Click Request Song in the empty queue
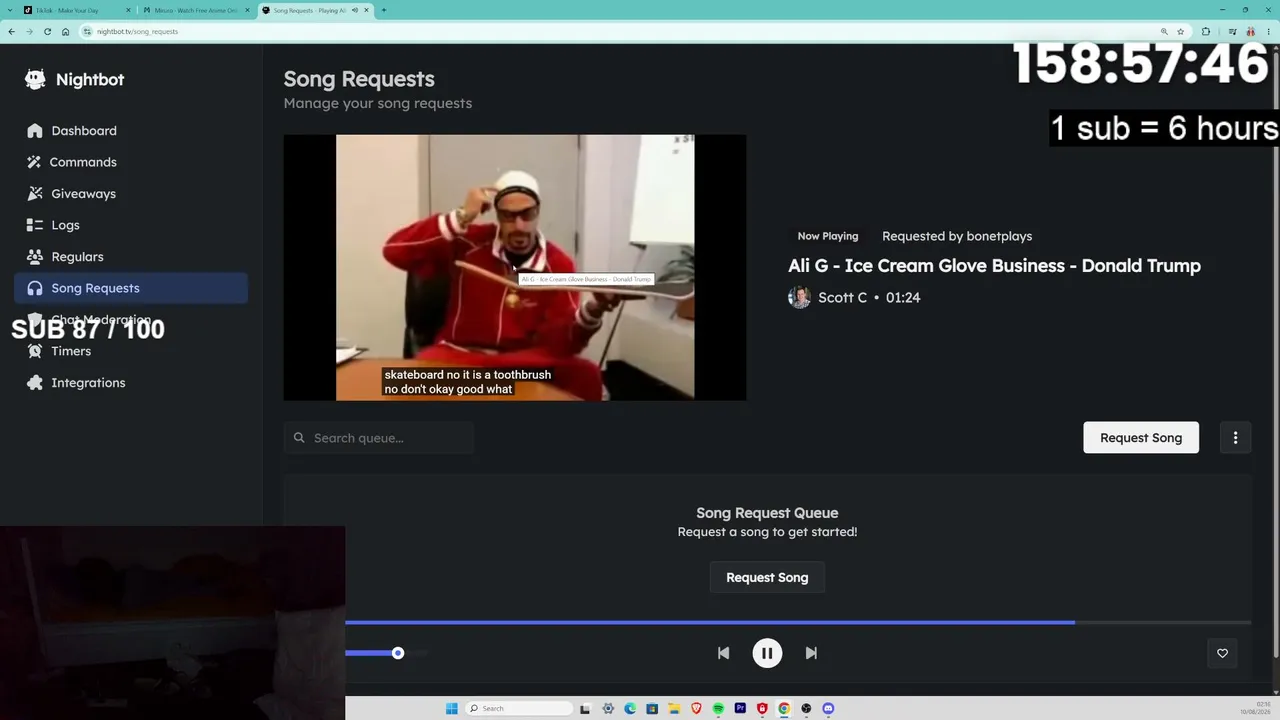Image resolution: width=1280 pixels, height=720 pixels. [767, 578]
